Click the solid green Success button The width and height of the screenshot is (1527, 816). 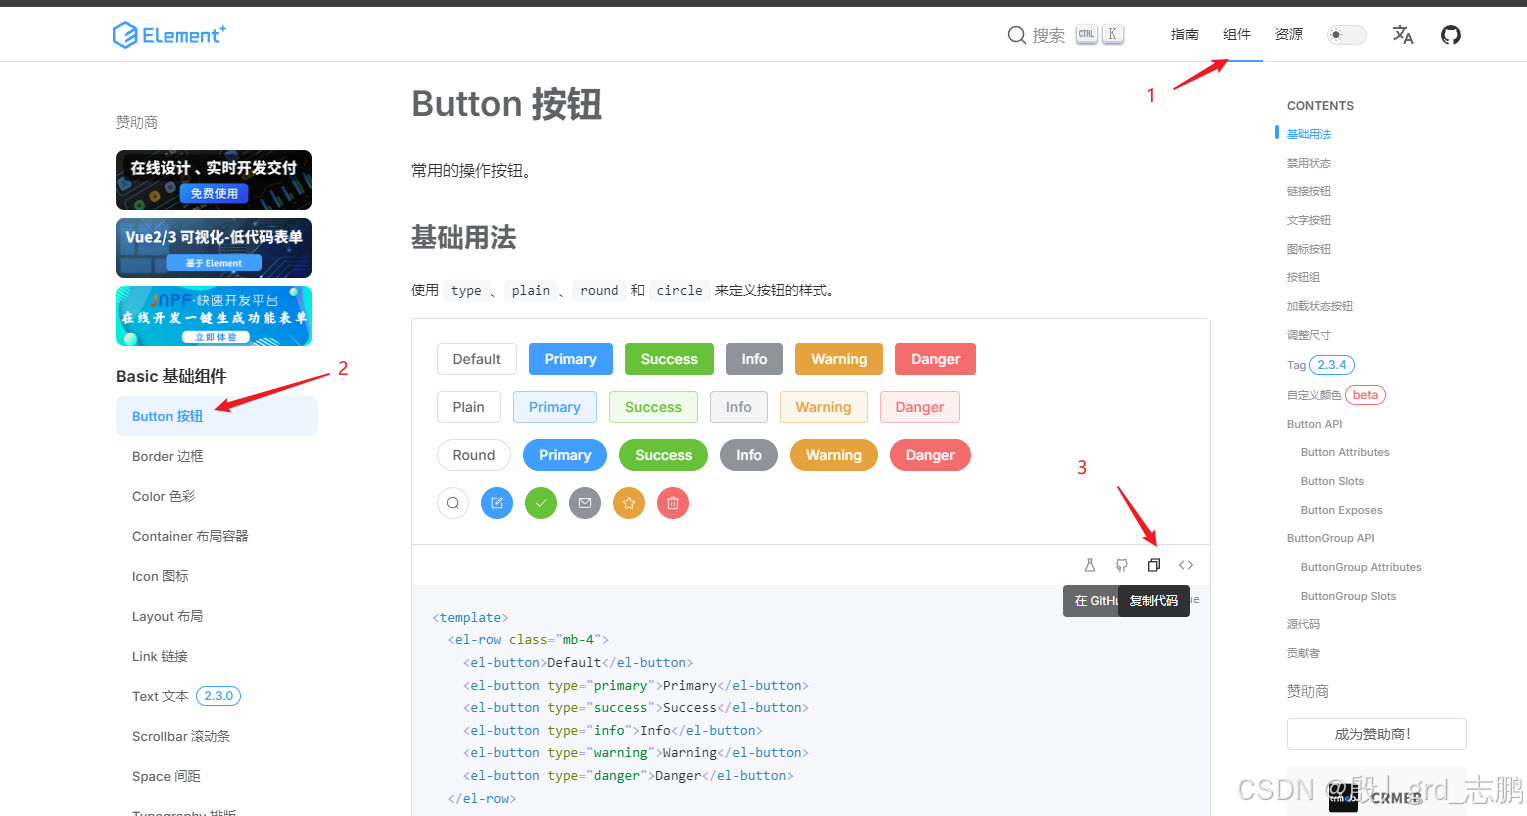tap(669, 359)
